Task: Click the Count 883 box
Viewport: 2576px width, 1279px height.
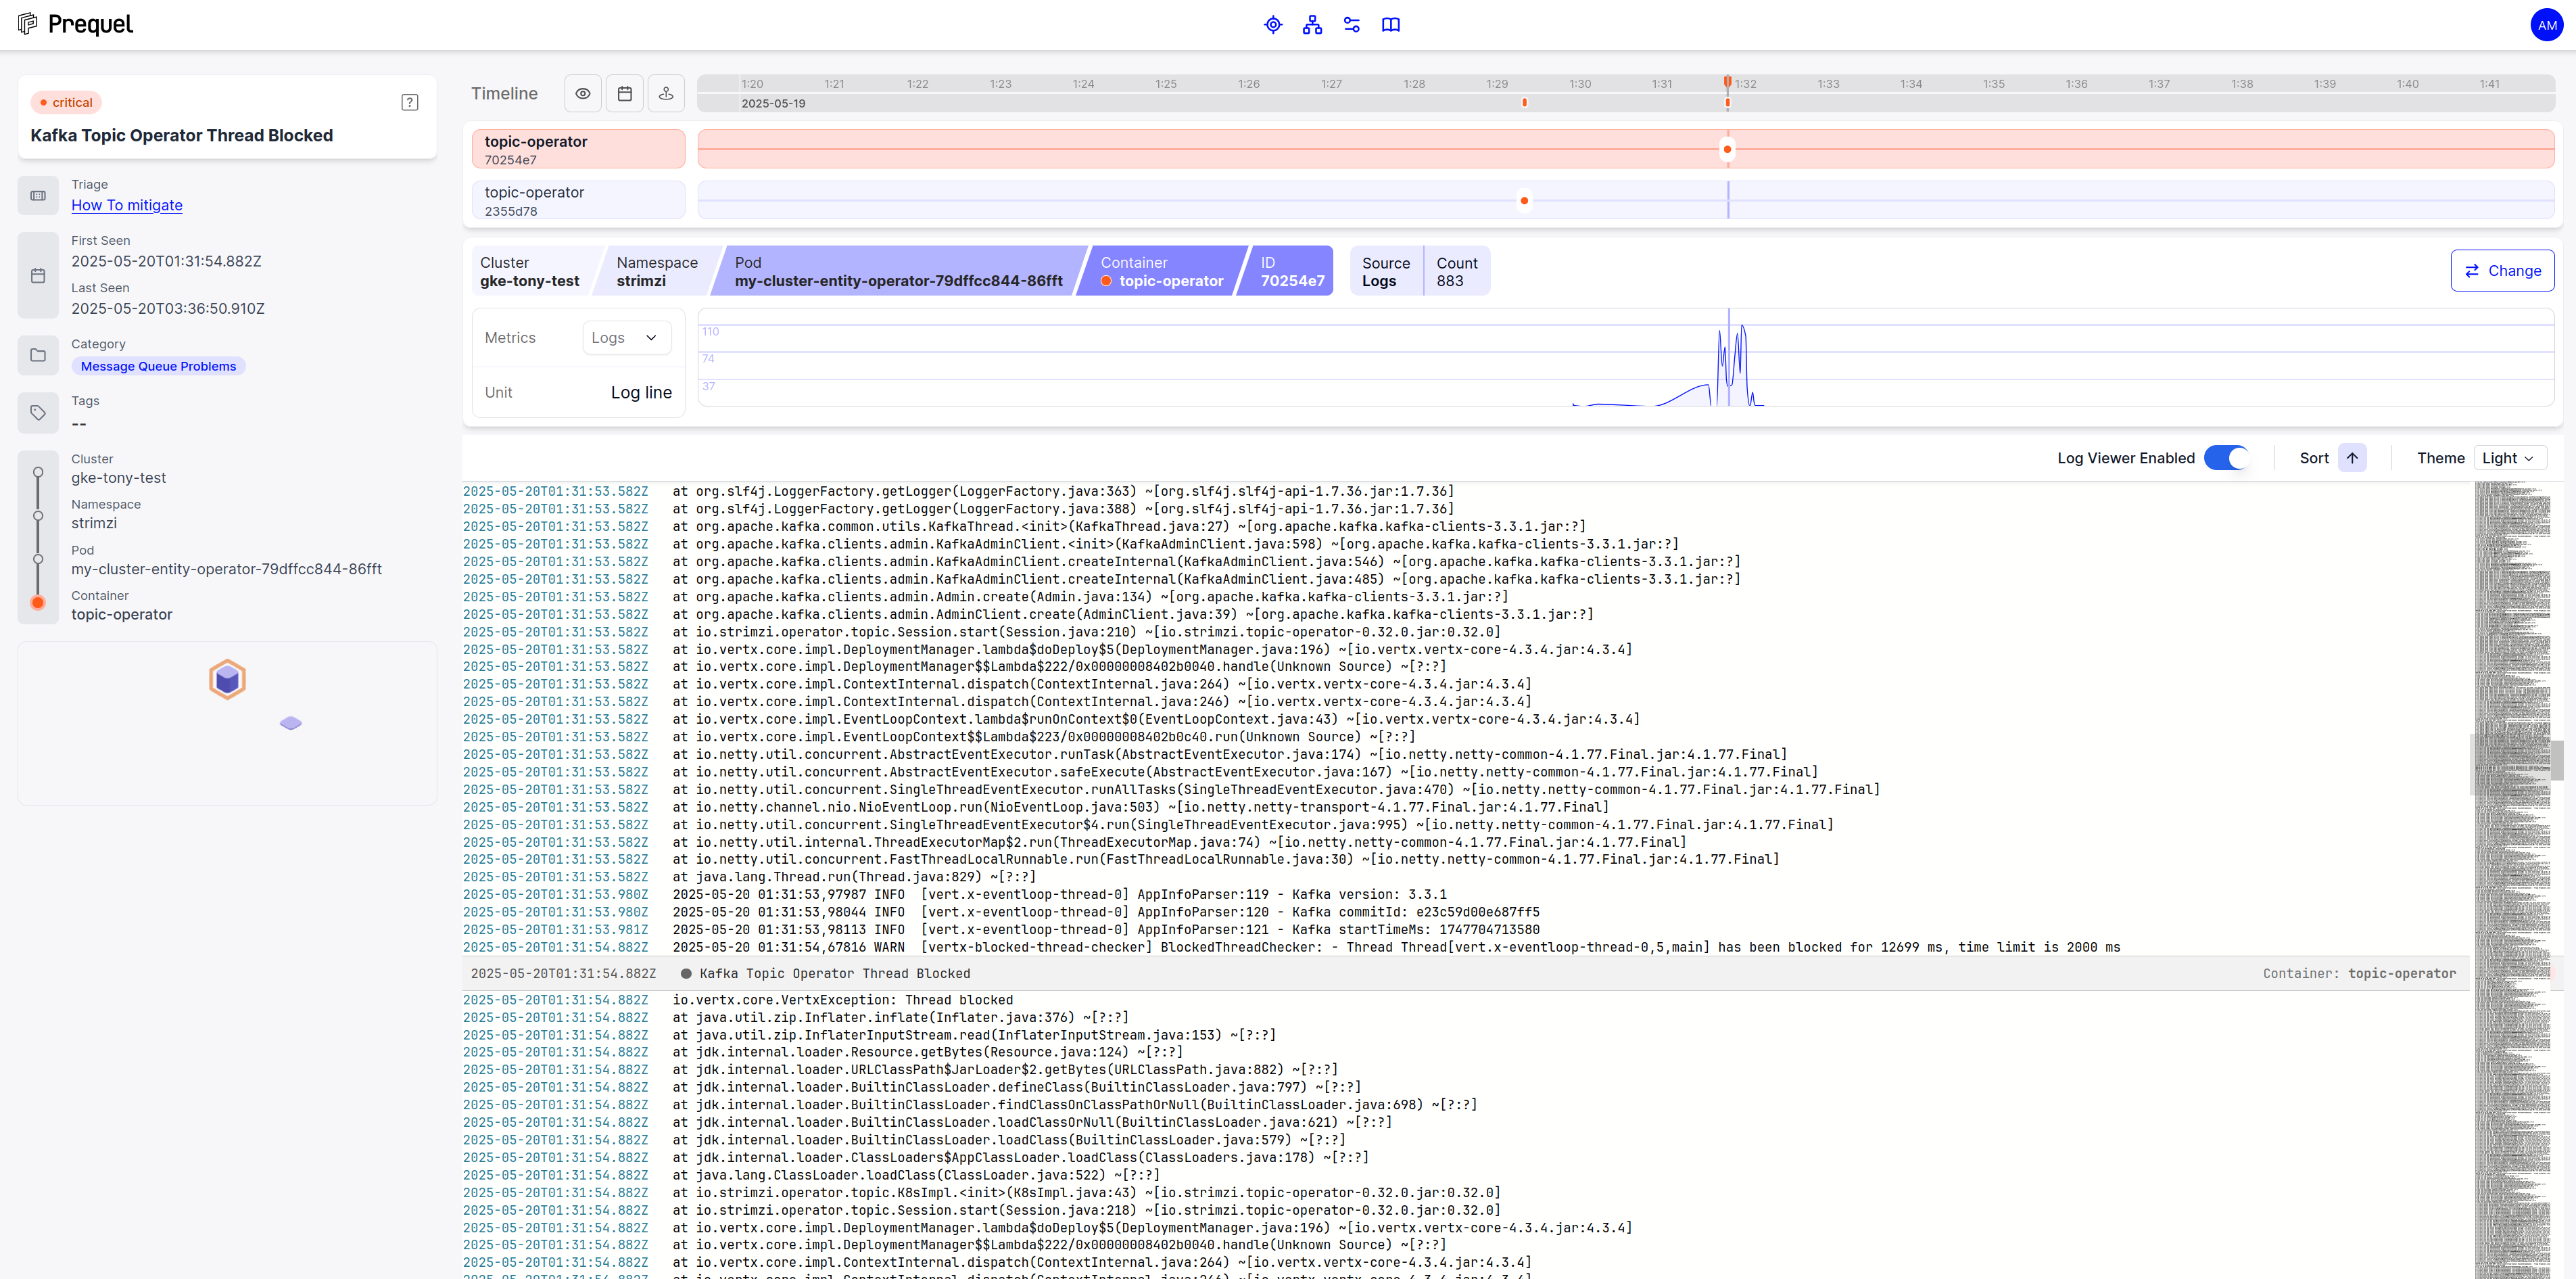Action: pos(1457,271)
